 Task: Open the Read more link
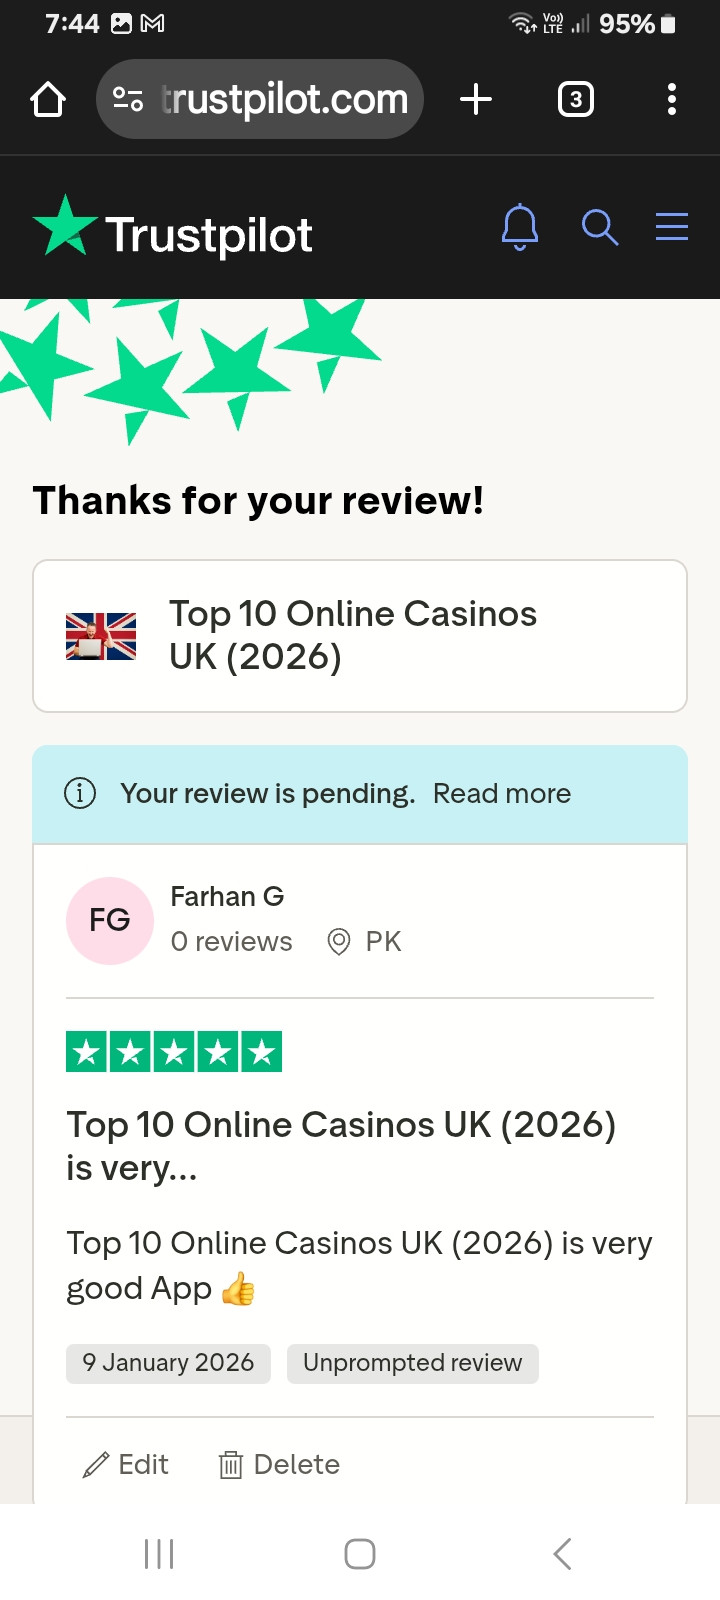click(502, 793)
